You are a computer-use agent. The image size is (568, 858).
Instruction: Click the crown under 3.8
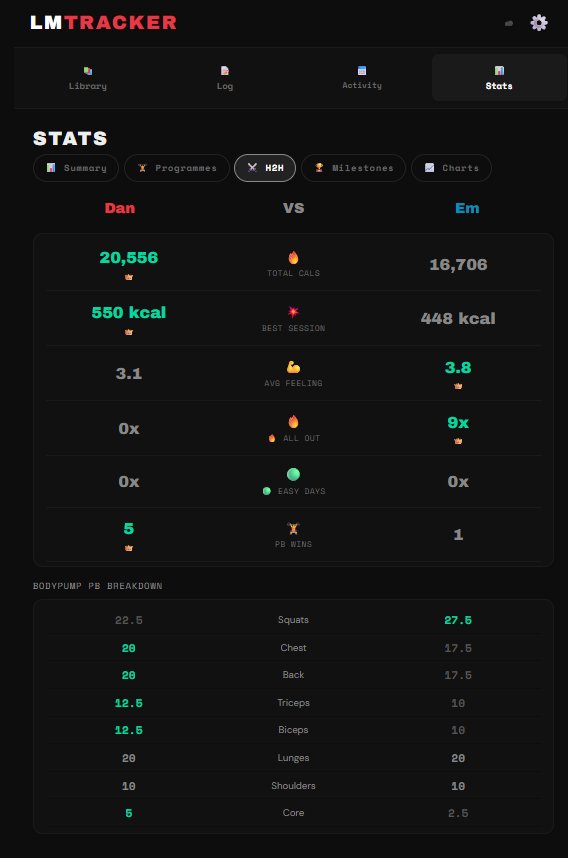458,386
